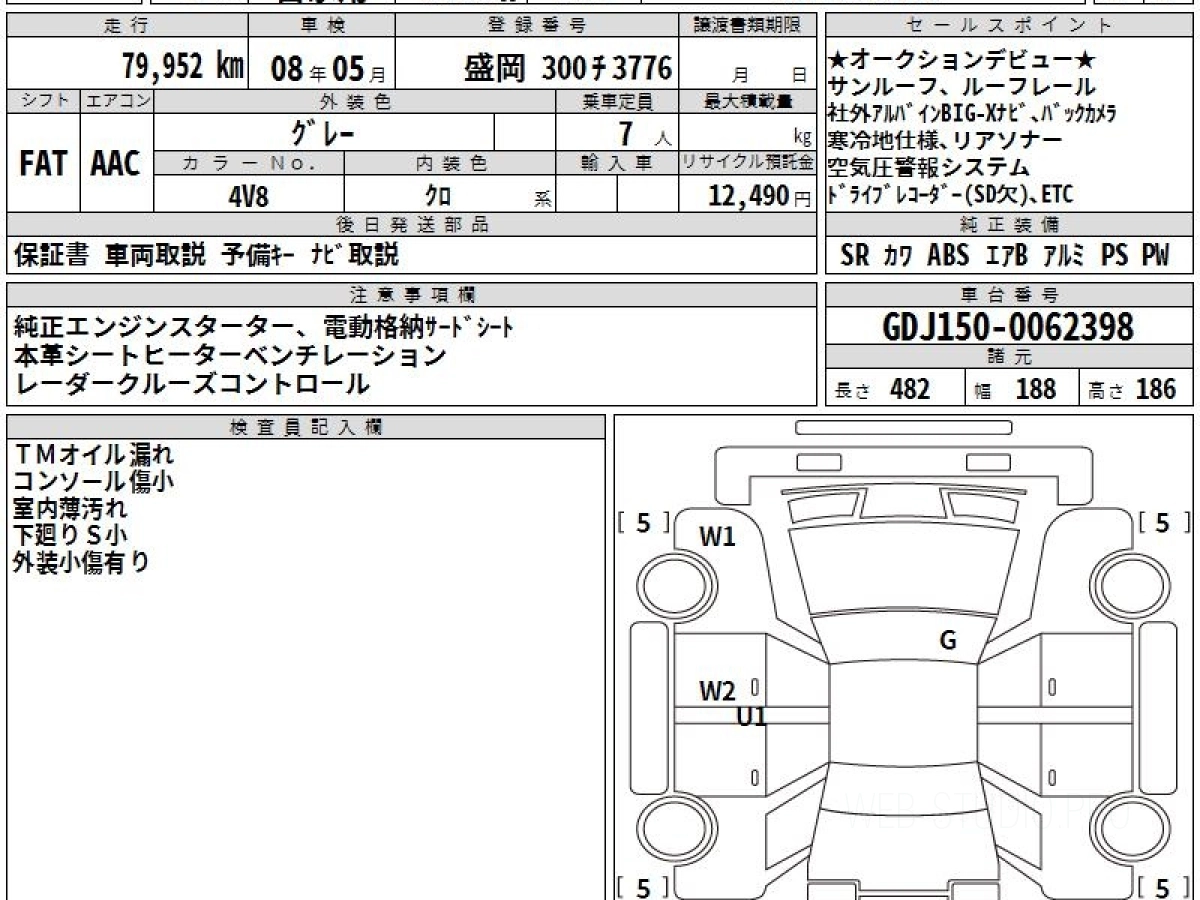Click the 本革シートヒーターベンチレーション line

pos(230,355)
